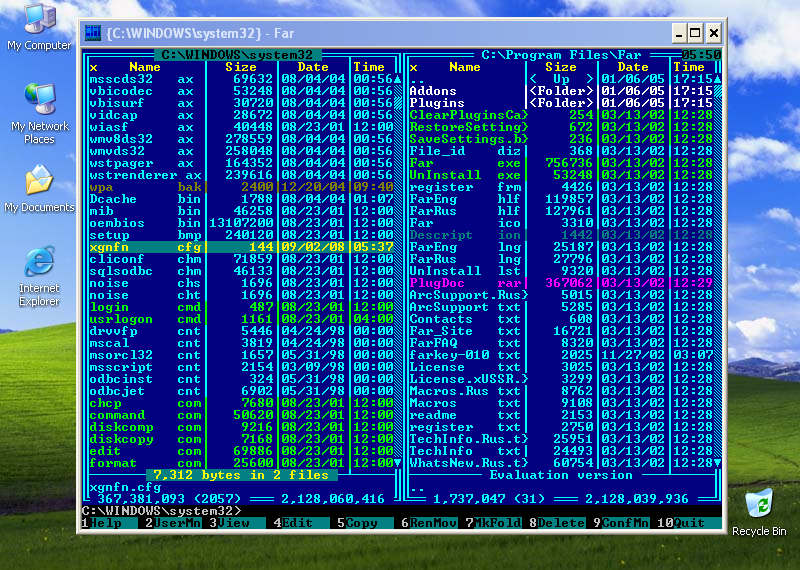This screenshot has width=800, height=570.
Task: Click right panel path header C:\Program Files\Far
Action: (561, 55)
